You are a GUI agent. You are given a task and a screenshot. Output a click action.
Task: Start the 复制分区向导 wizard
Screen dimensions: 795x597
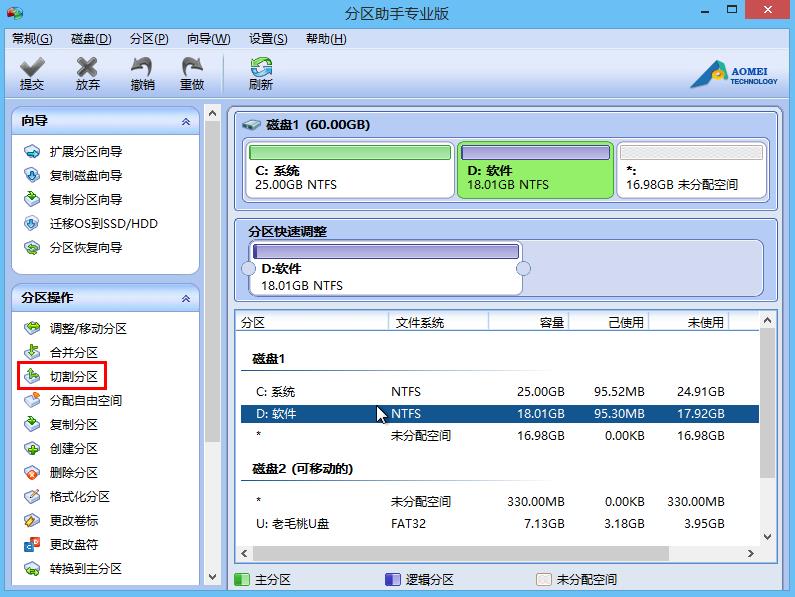pos(74,199)
